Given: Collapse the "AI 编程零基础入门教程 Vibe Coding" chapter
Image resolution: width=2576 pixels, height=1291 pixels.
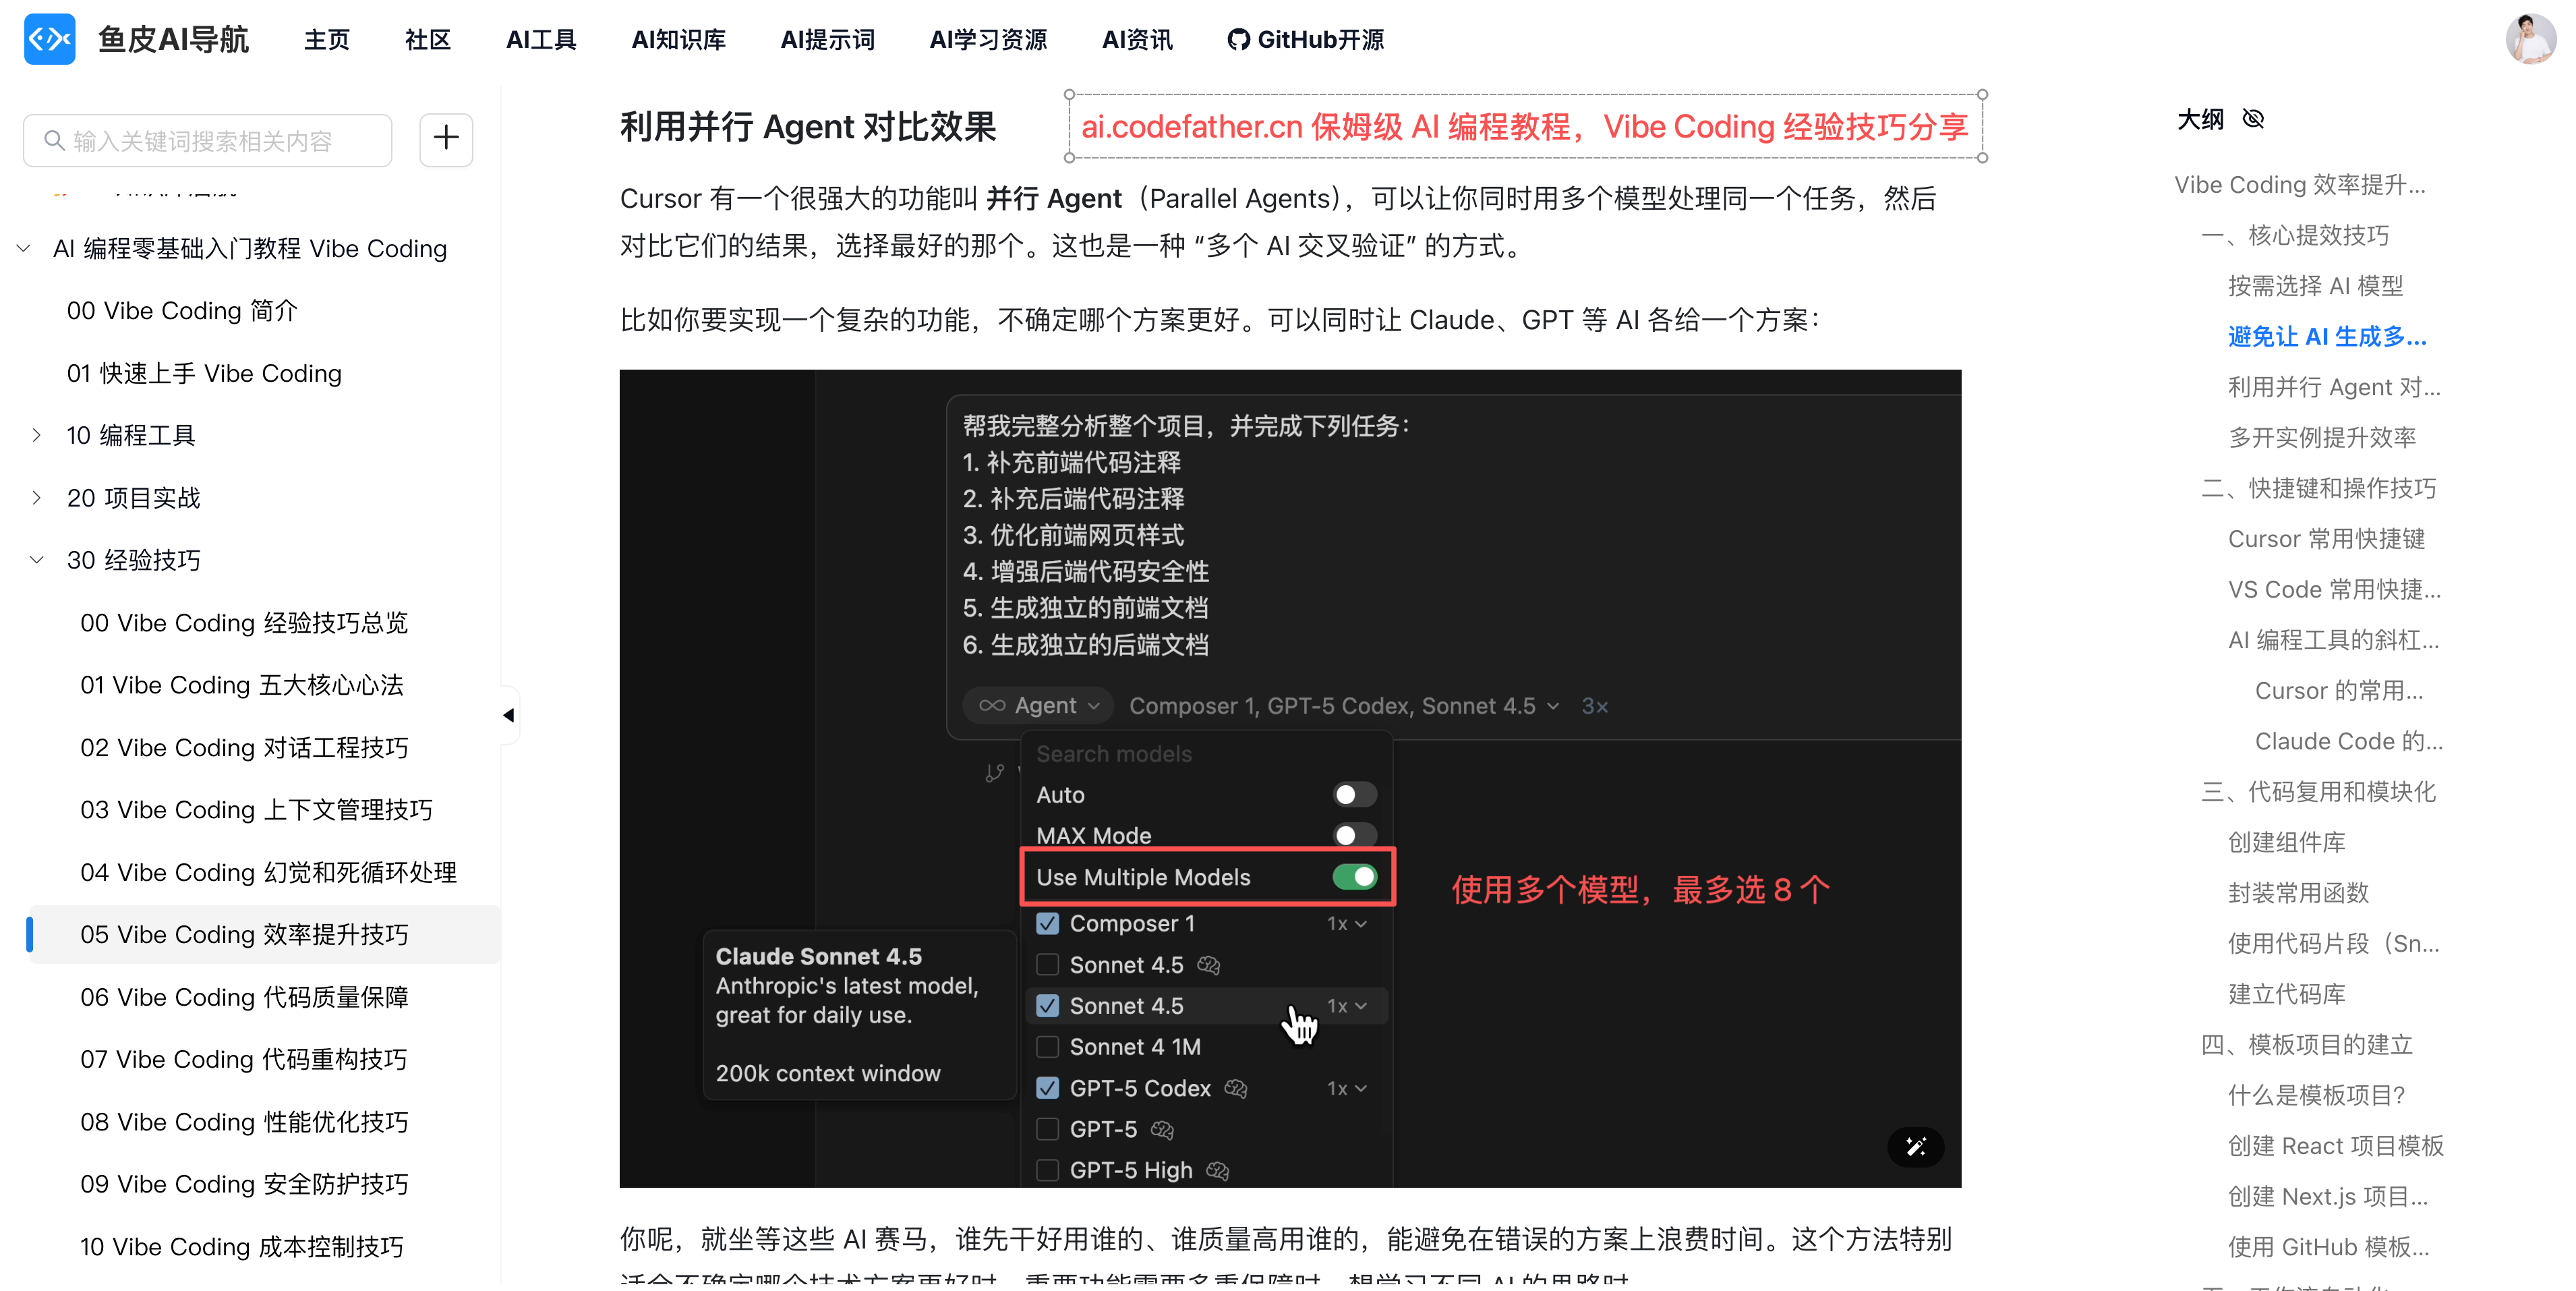Looking at the screenshot, I should (23, 248).
